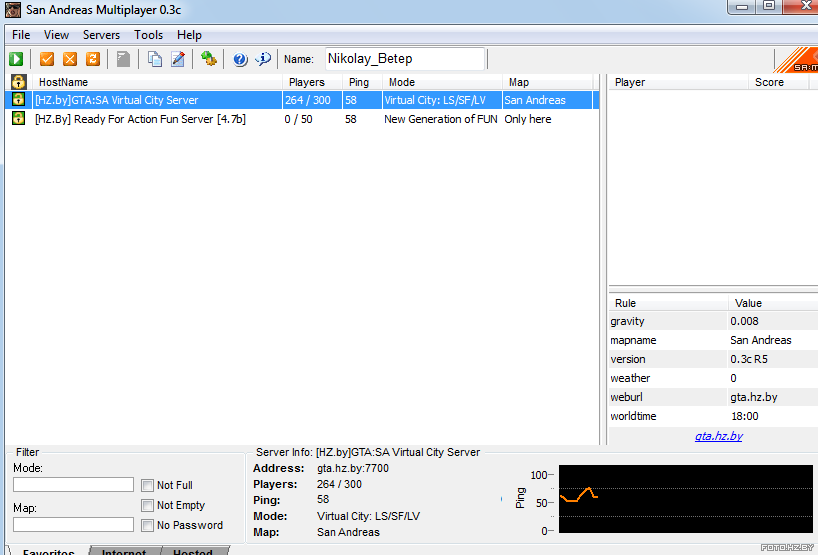Click the Copy Server Info icon
The height and width of the screenshot is (555, 818).
154,59
